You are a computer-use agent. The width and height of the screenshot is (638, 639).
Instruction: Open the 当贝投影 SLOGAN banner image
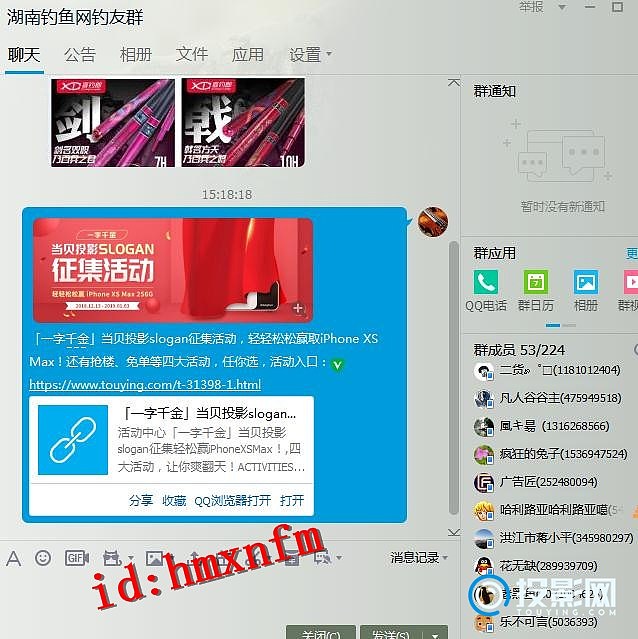[x=173, y=270]
